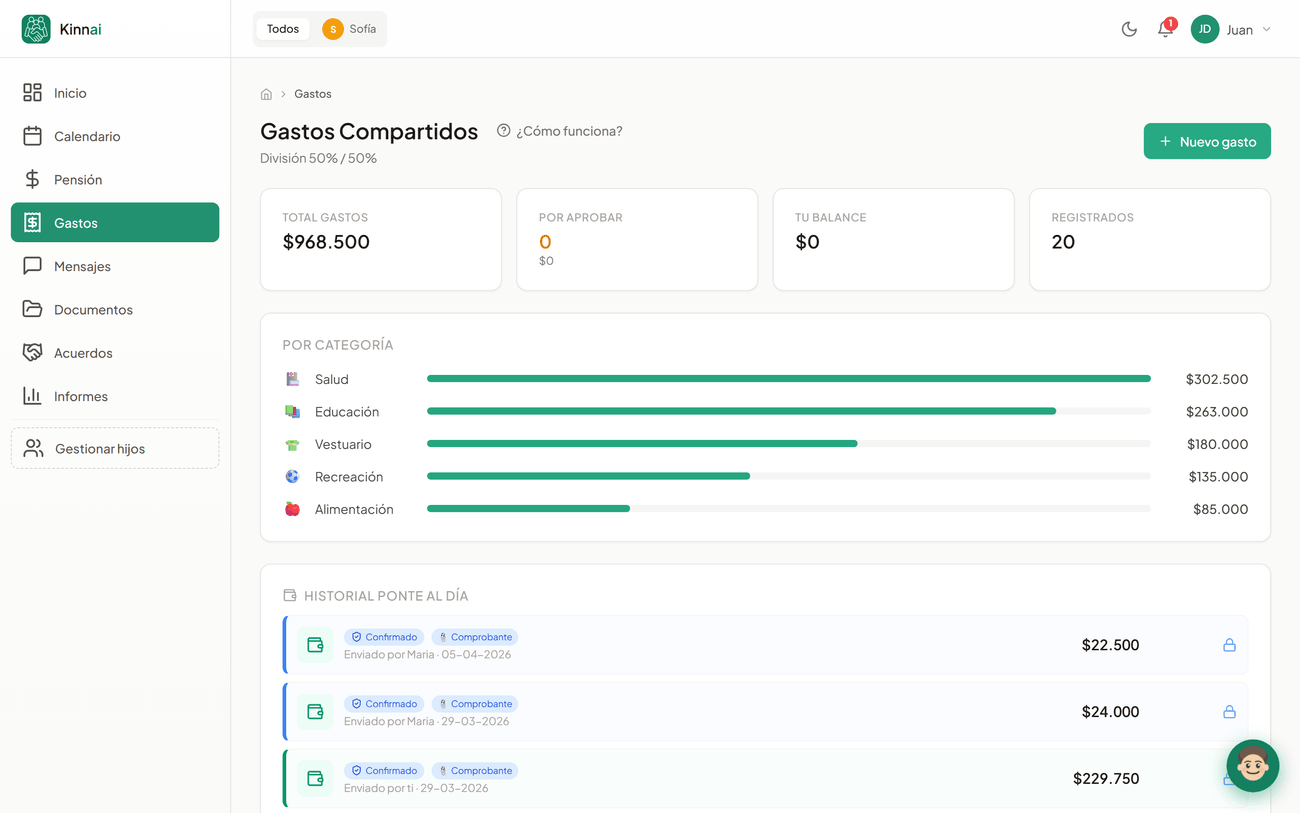
Task: Toggle dark mode moon icon
Action: (1129, 29)
